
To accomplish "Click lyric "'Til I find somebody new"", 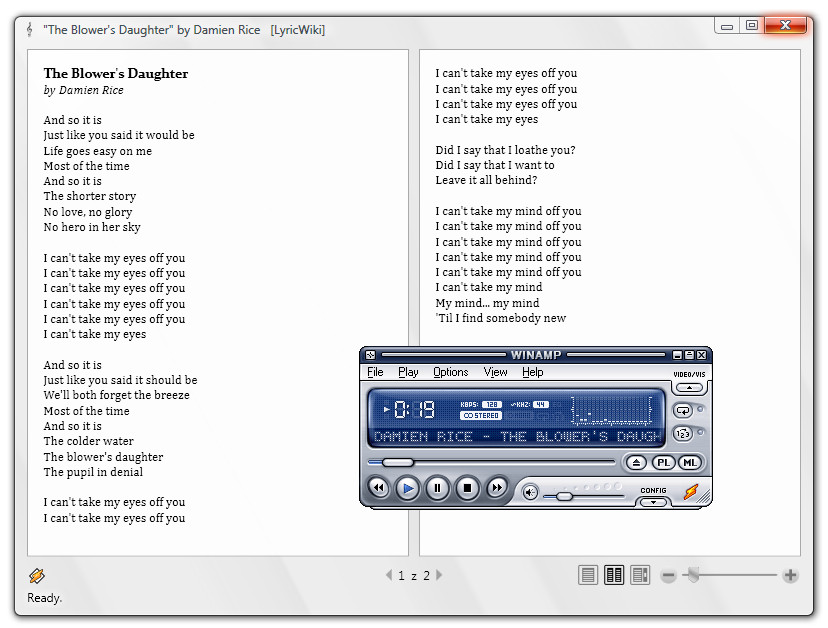I will point(501,318).
